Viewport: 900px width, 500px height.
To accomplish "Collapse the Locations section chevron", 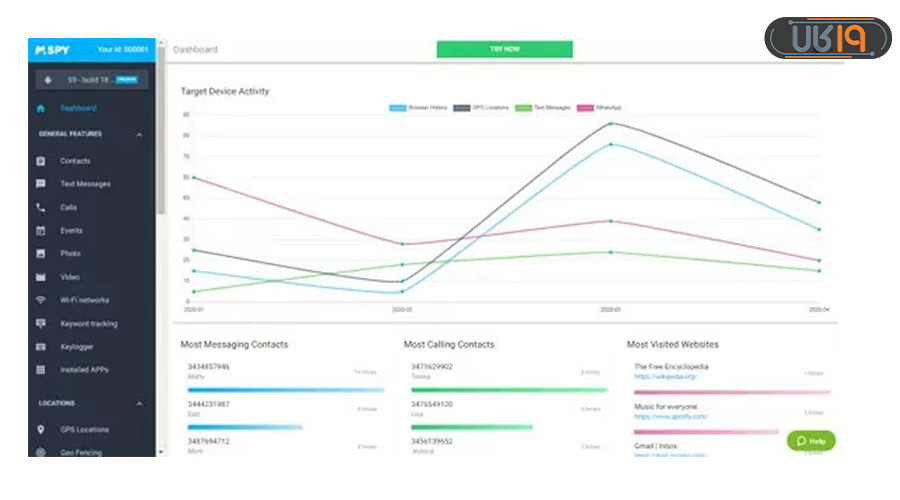I will [139, 404].
